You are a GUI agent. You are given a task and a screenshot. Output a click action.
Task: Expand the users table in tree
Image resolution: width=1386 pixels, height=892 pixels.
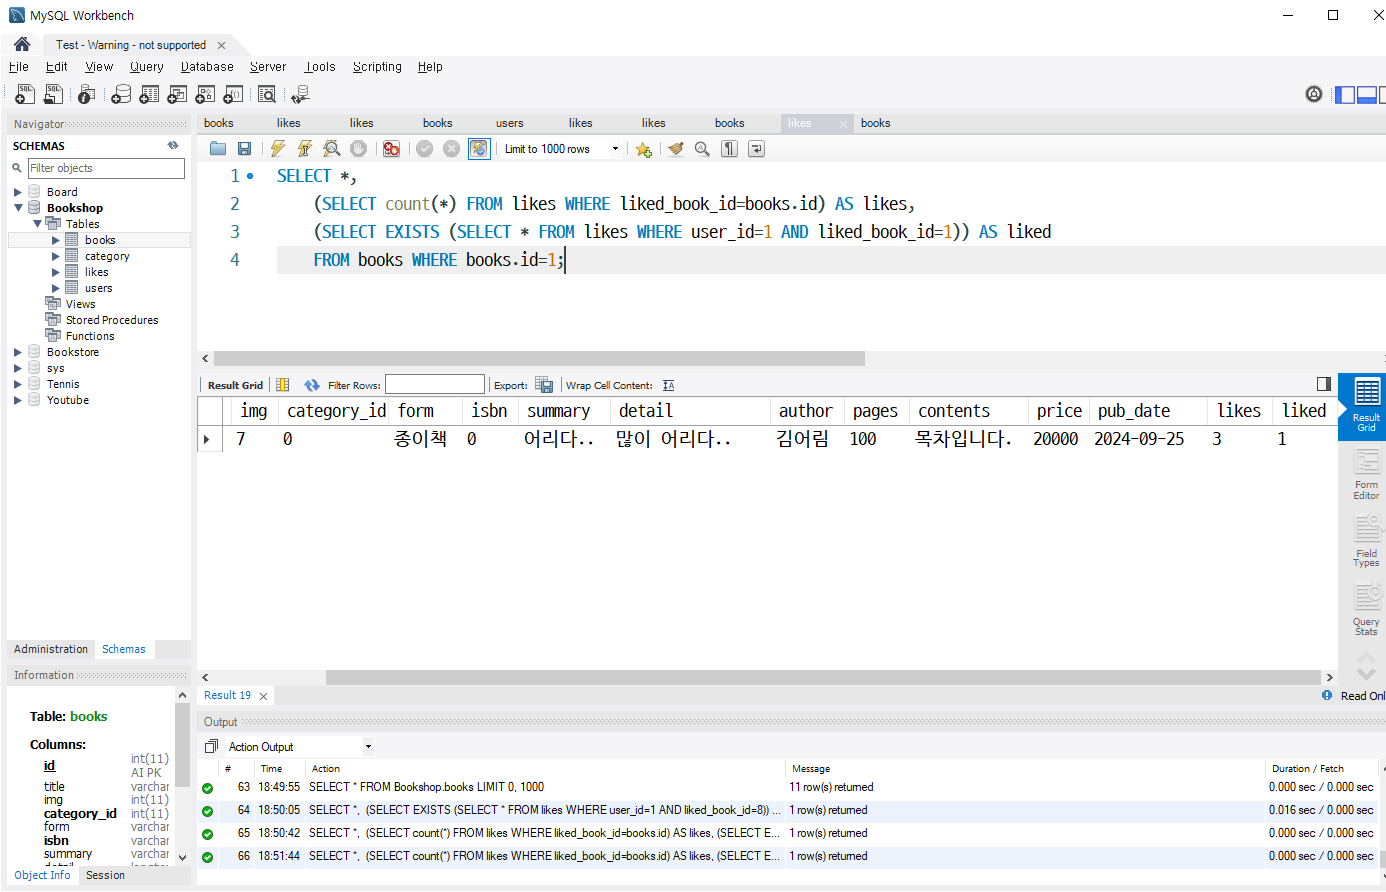coord(56,288)
